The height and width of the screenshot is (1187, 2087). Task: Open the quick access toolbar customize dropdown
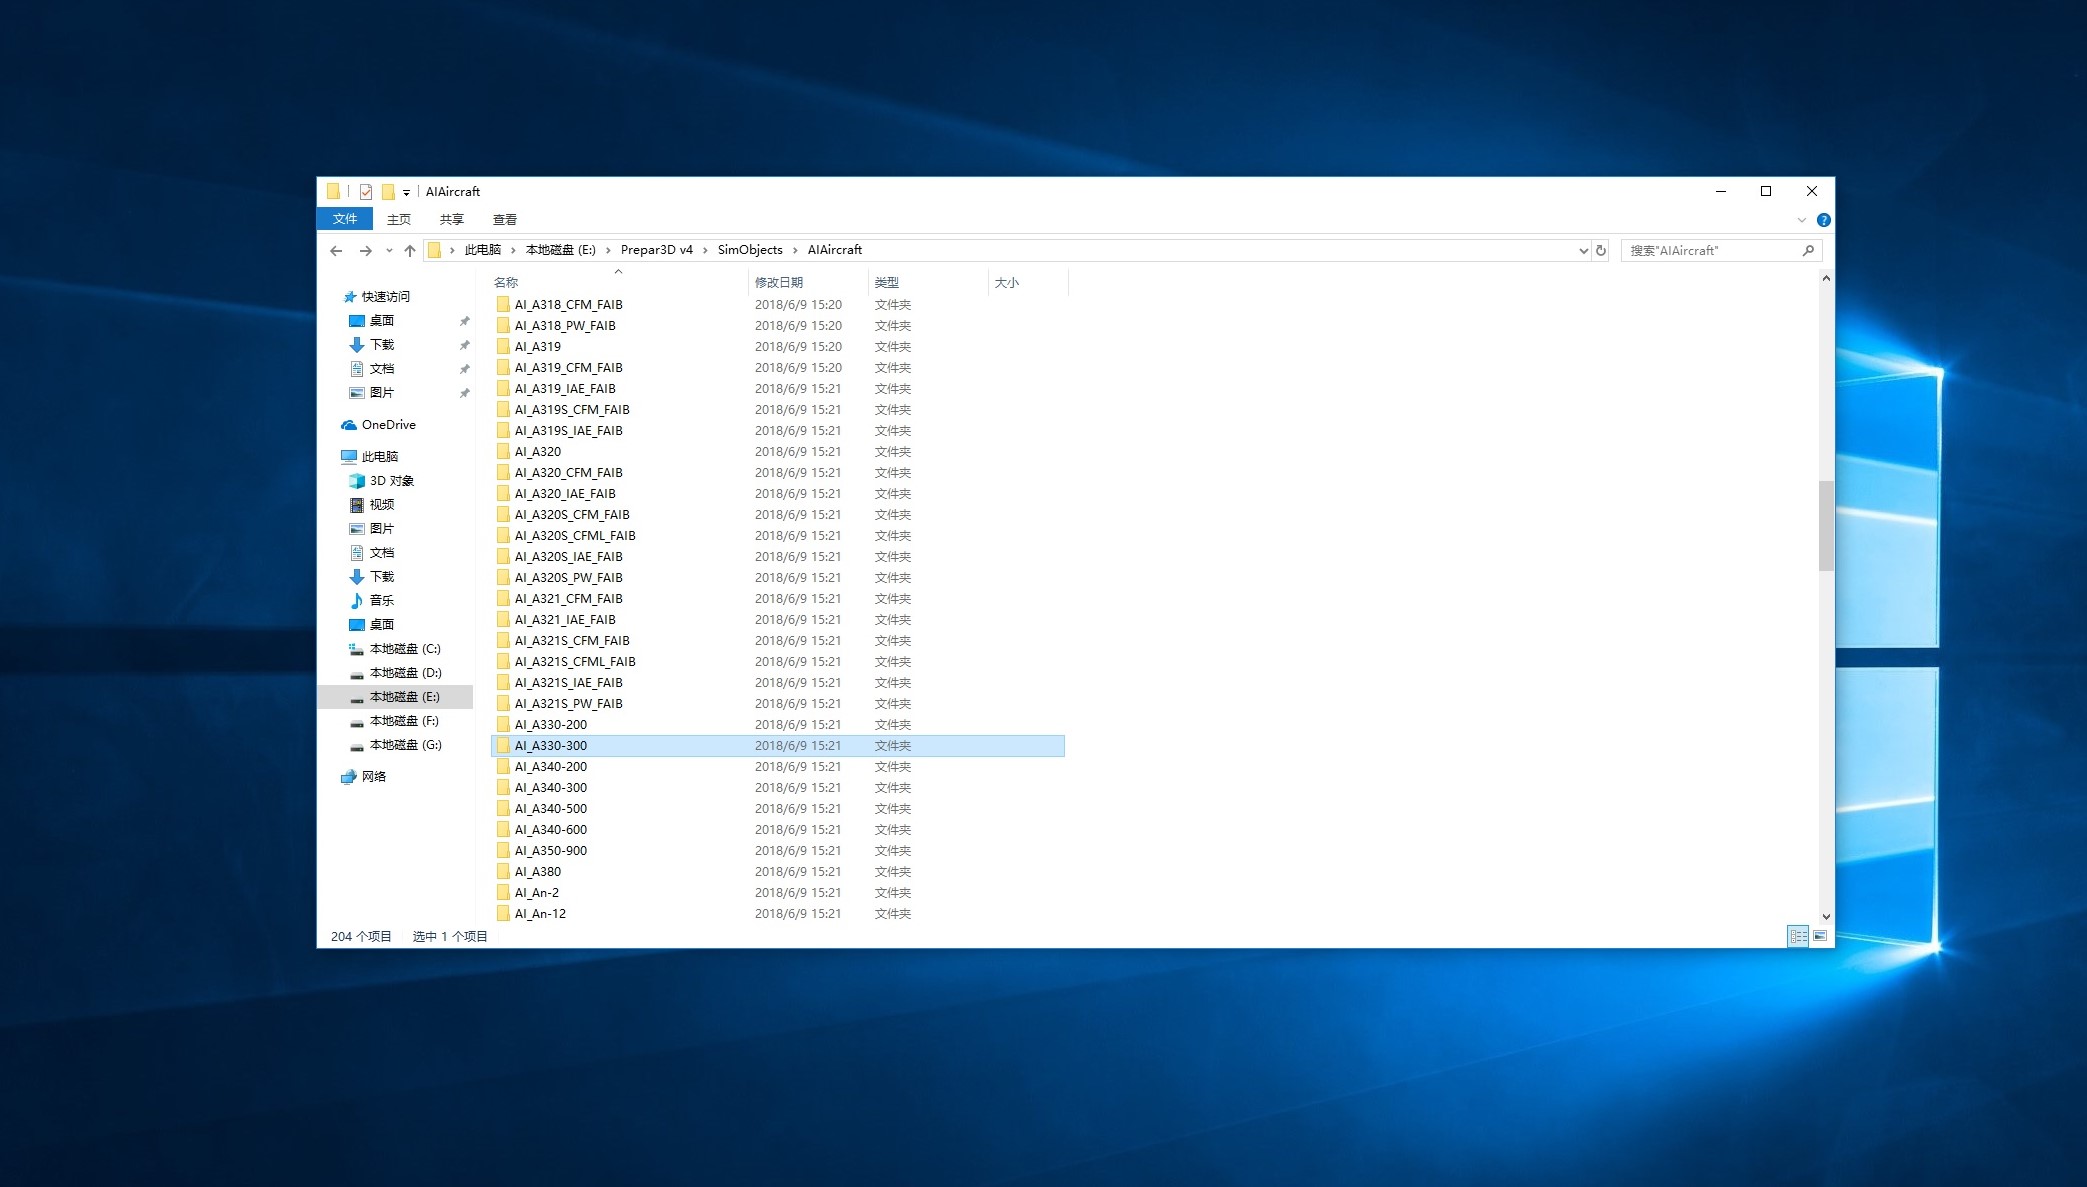coord(406,192)
